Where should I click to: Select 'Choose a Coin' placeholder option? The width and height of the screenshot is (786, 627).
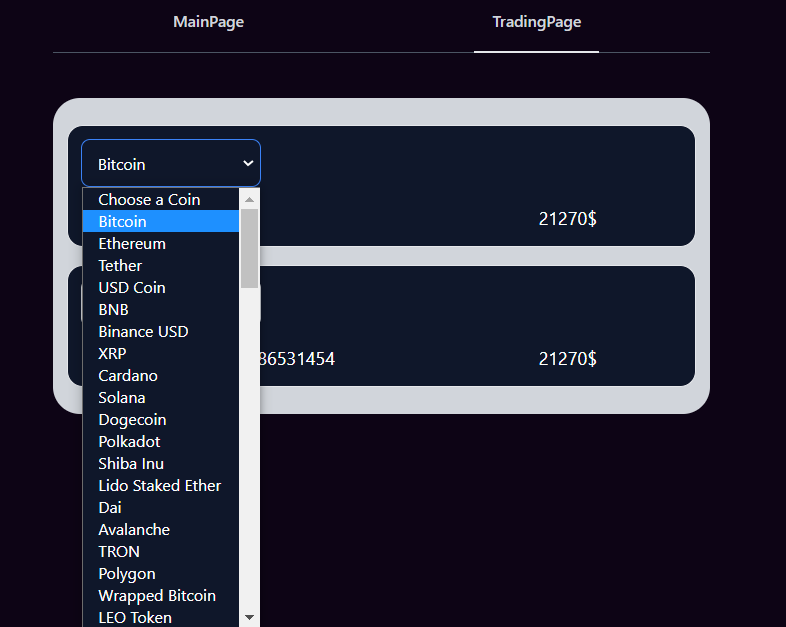click(x=161, y=199)
